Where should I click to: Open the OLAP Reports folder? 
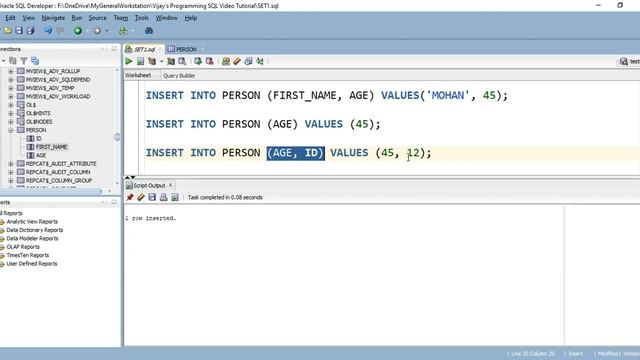click(x=23, y=247)
